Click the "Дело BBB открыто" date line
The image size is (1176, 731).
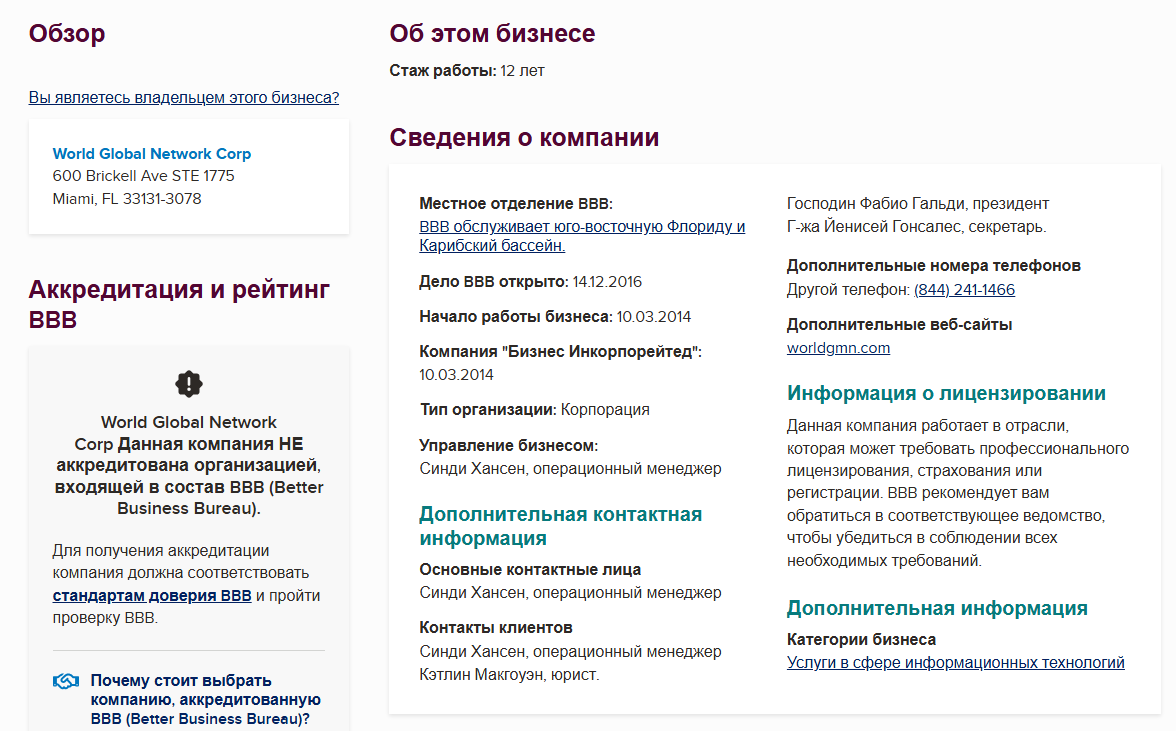point(530,282)
